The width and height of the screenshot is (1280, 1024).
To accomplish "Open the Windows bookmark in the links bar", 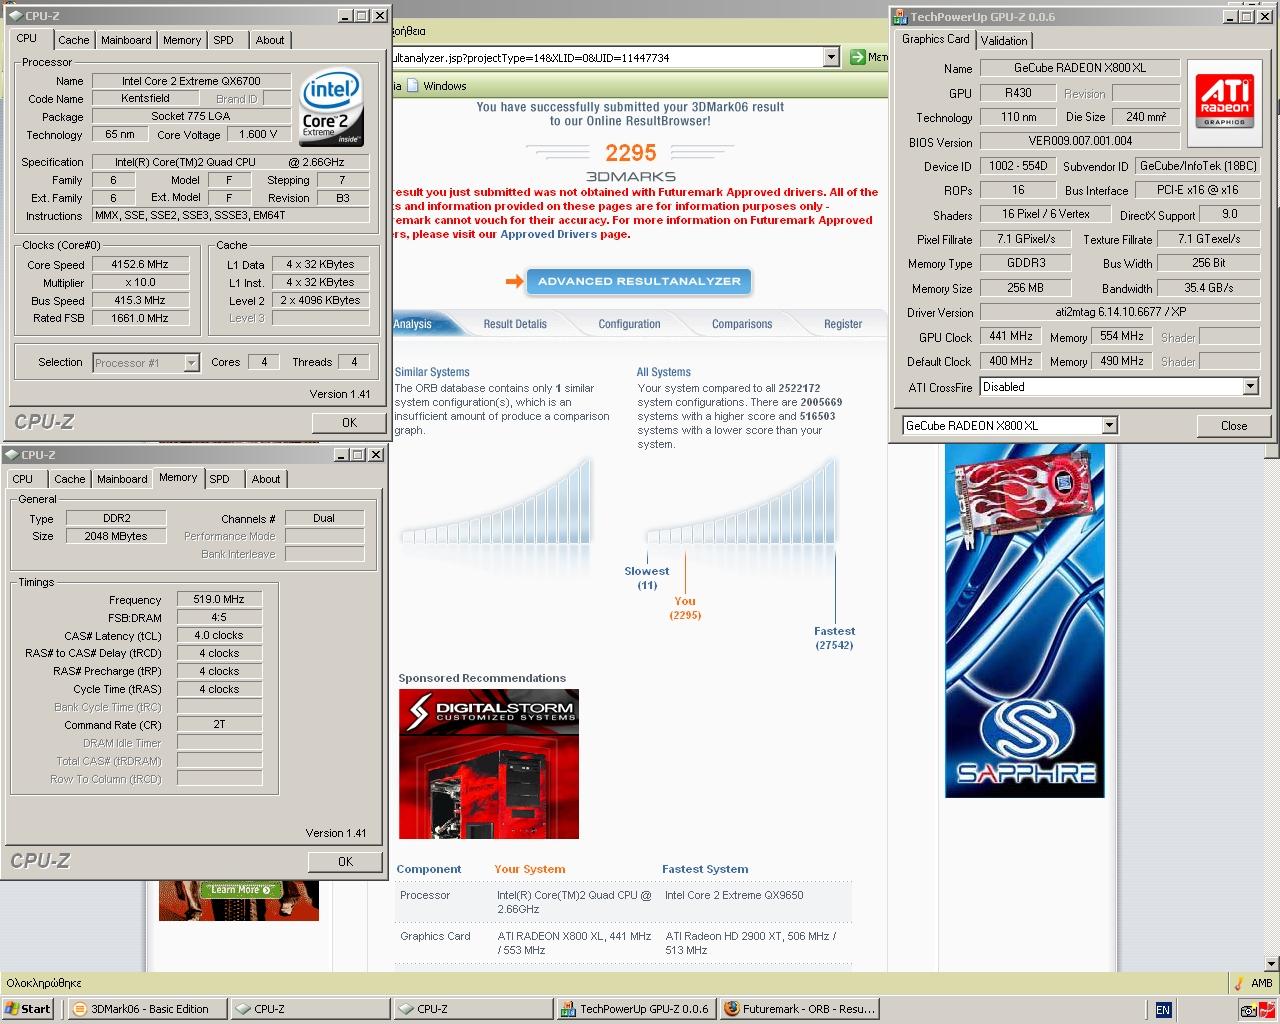I will [436, 86].
